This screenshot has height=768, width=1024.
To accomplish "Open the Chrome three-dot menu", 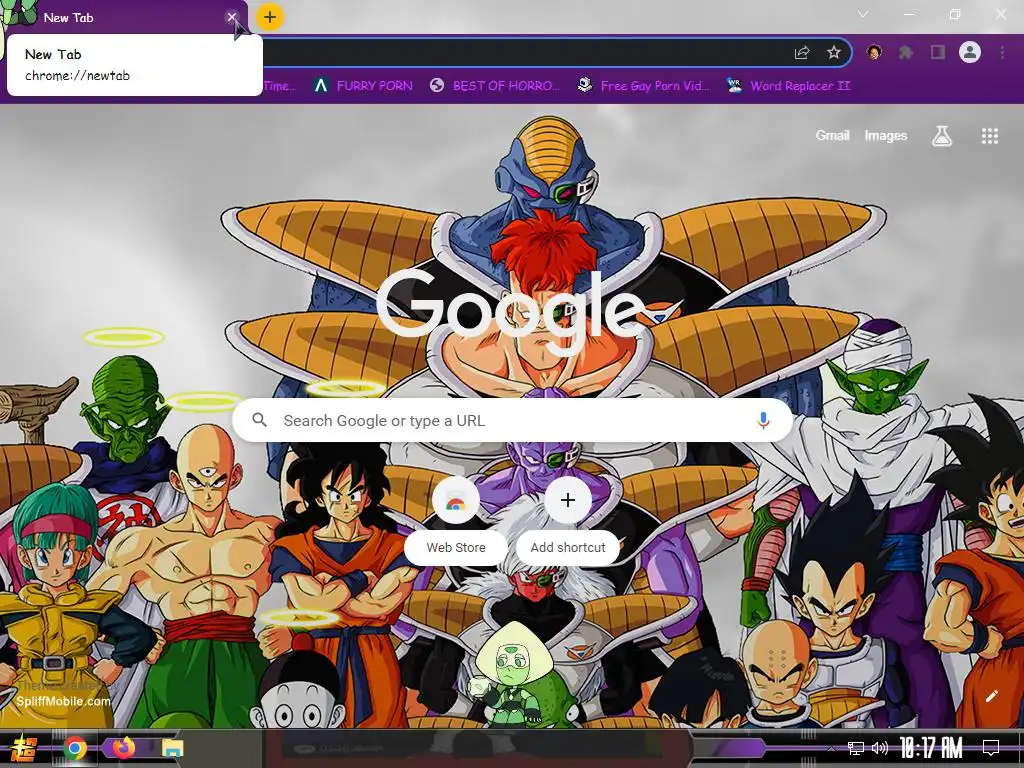I will coord(1002,52).
